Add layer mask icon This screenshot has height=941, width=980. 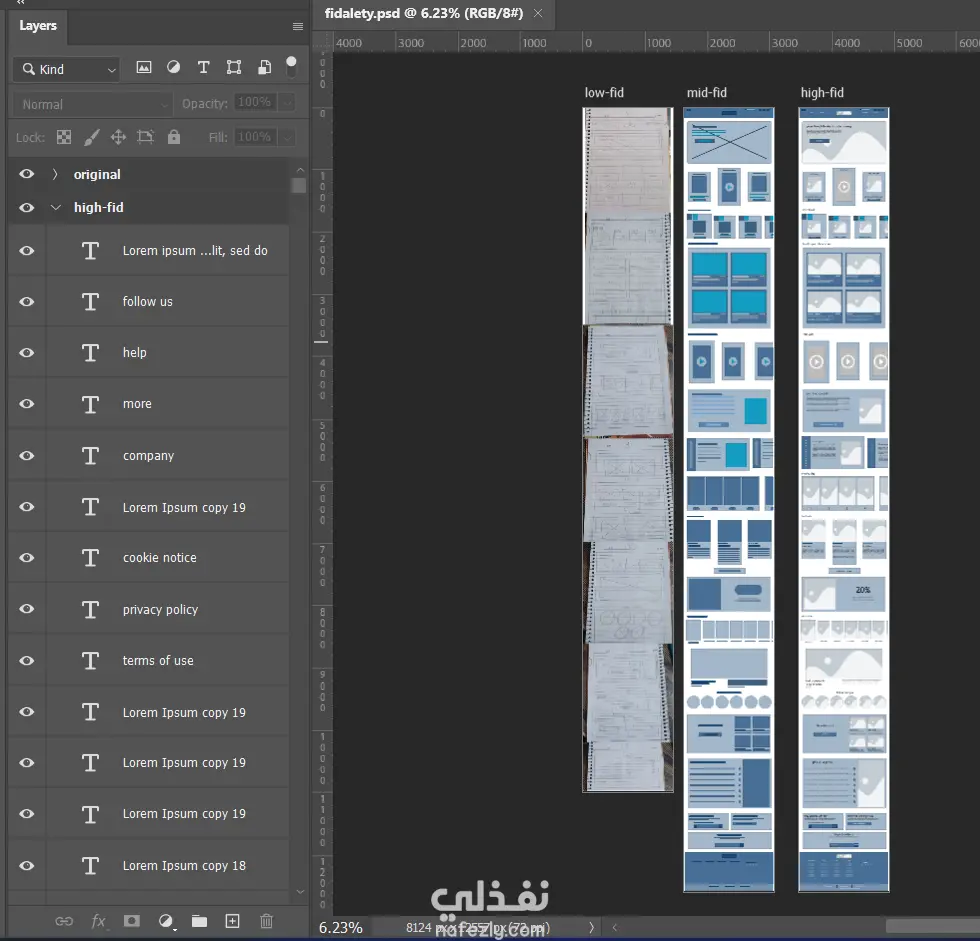(x=131, y=921)
